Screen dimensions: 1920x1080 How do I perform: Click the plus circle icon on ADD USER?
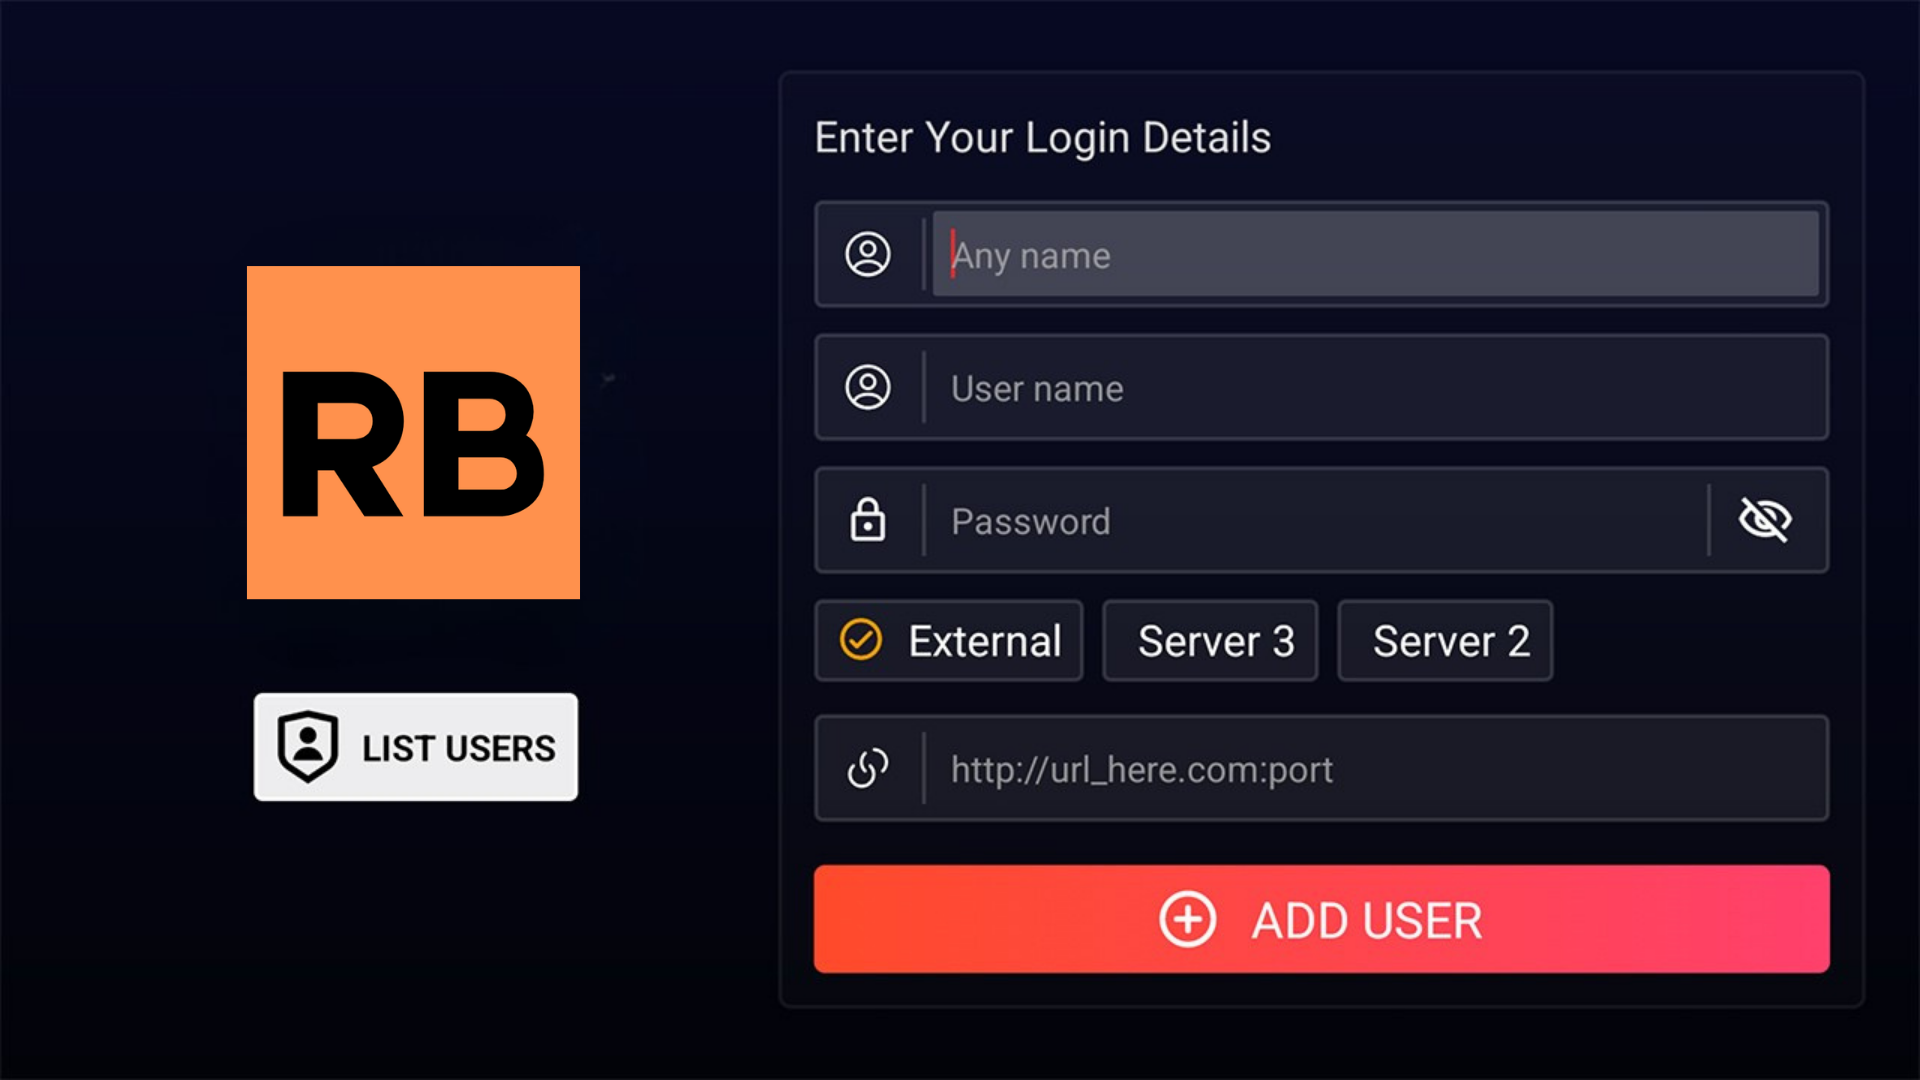click(1187, 919)
